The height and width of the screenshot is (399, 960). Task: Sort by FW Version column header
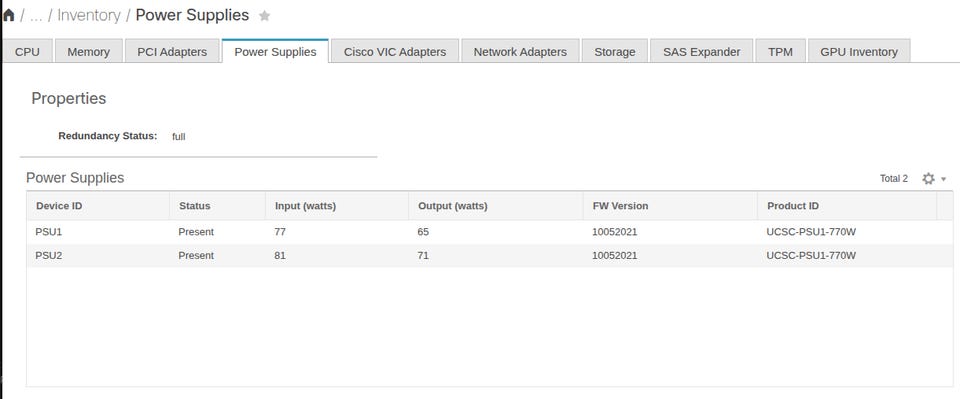670,206
